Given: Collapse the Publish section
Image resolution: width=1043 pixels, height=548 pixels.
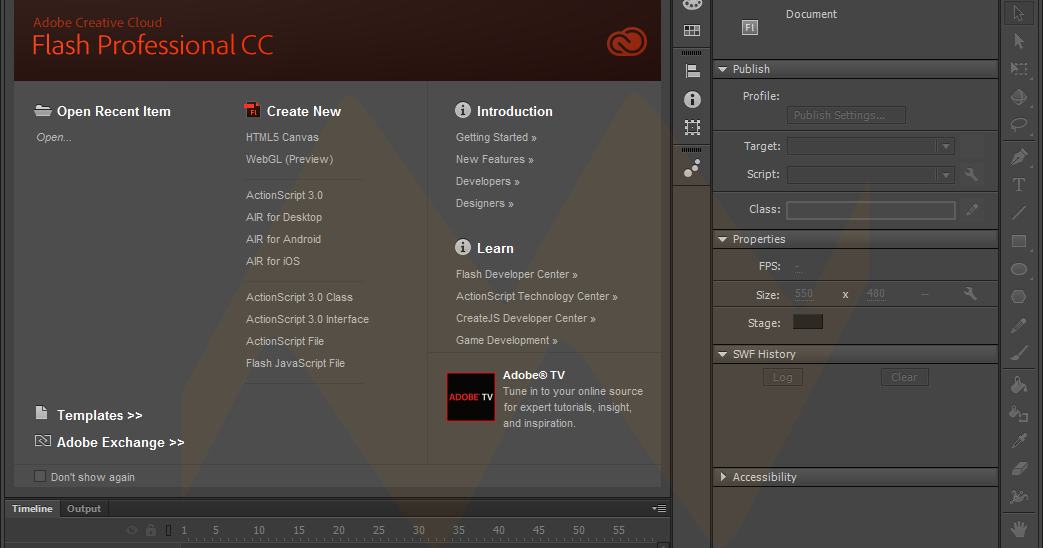Looking at the screenshot, I should [x=722, y=69].
